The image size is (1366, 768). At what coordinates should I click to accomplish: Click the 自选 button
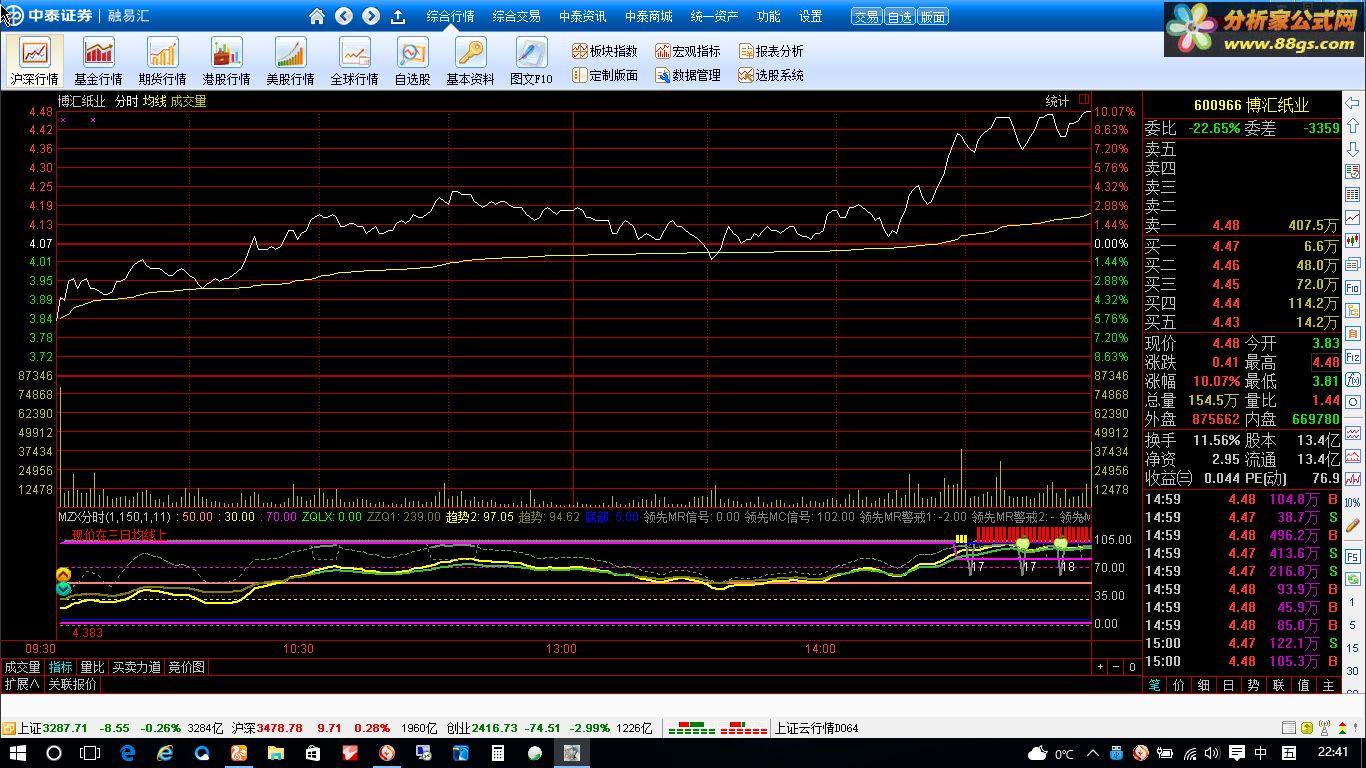tap(899, 17)
